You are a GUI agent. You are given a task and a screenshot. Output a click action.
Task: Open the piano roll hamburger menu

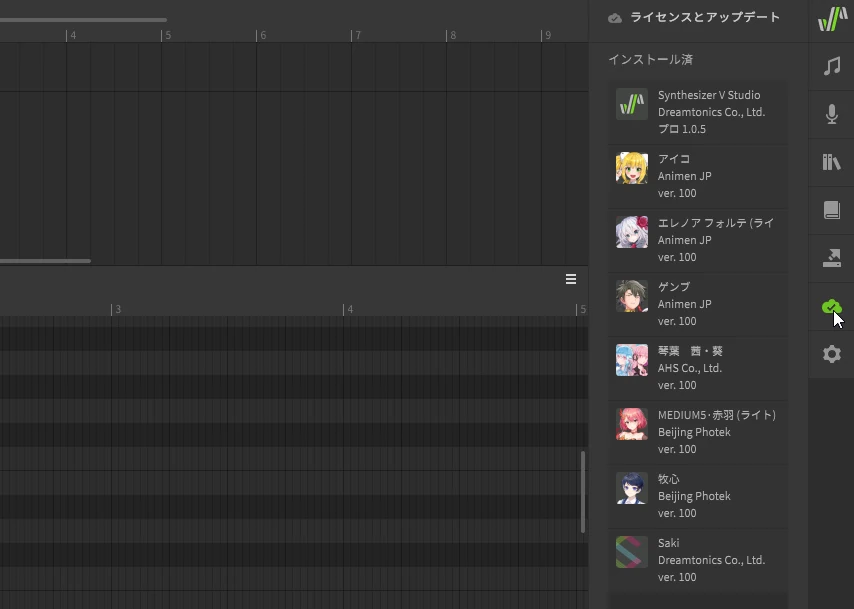(571, 279)
